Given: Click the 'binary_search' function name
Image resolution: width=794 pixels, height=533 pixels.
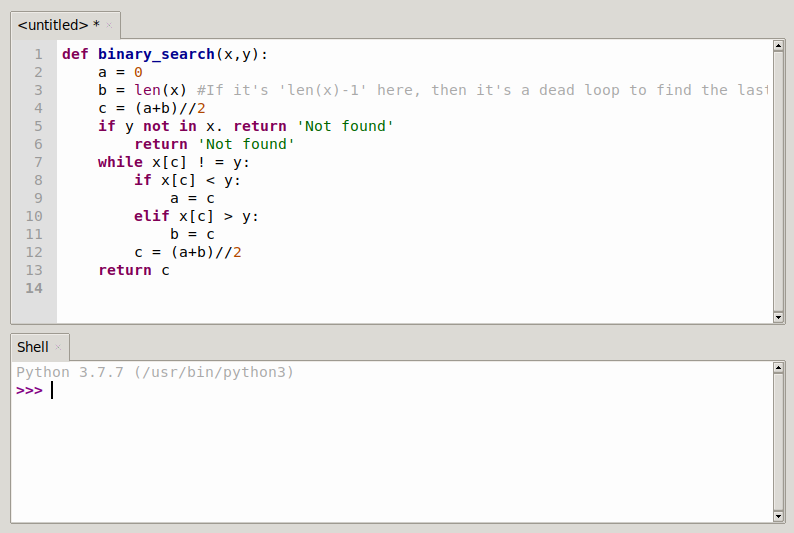Looking at the screenshot, I should coord(156,54).
